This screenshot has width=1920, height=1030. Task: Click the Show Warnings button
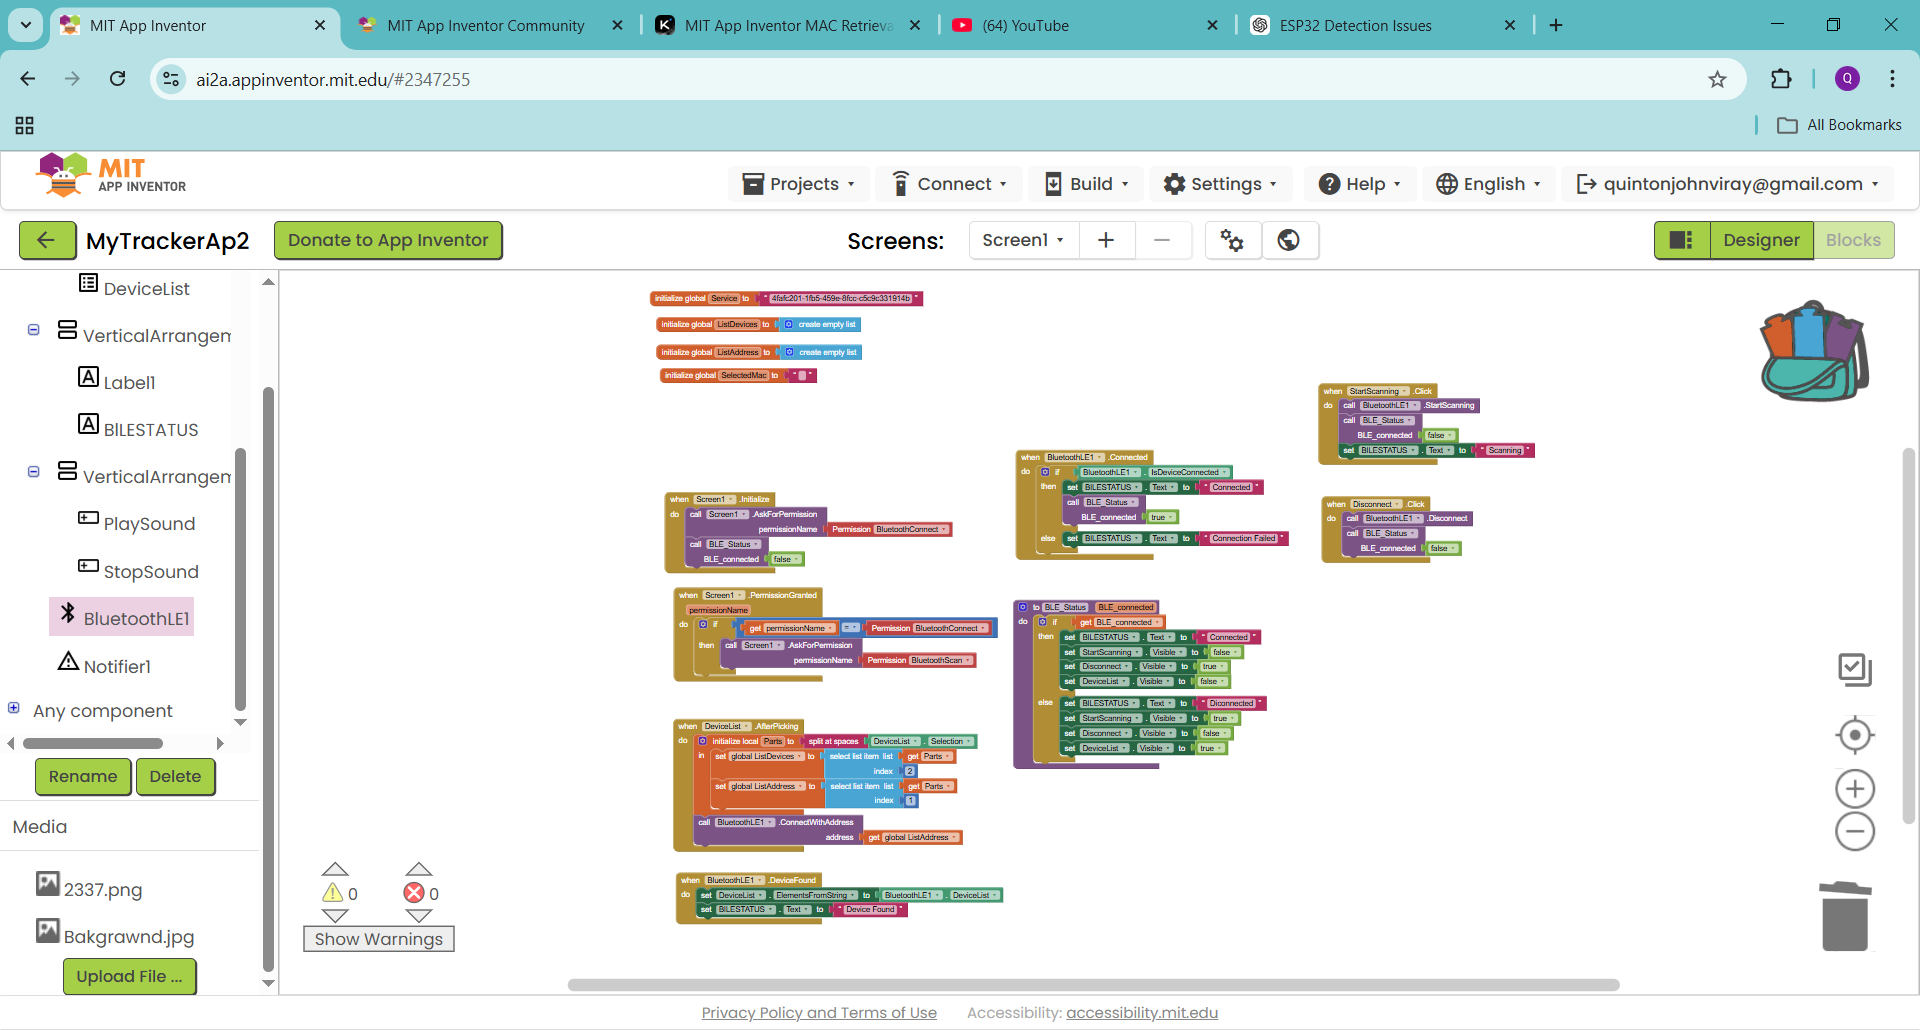click(378, 939)
